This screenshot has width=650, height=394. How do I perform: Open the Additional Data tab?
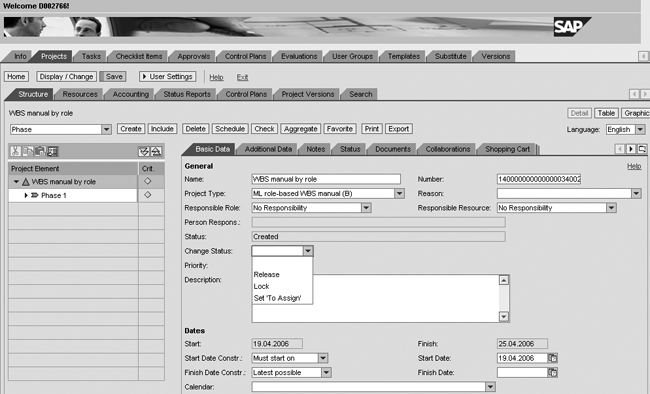[268, 149]
